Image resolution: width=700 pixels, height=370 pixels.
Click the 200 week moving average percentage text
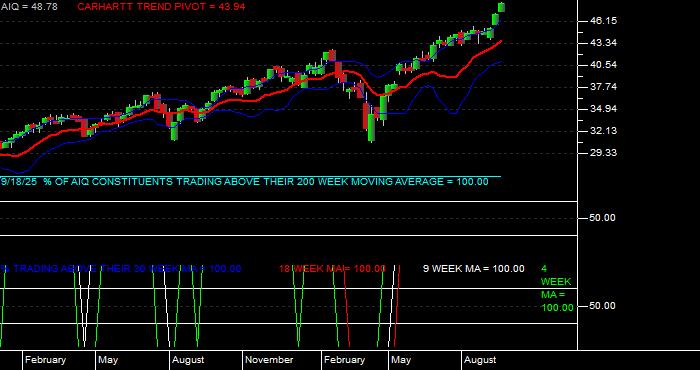tap(245, 182)
